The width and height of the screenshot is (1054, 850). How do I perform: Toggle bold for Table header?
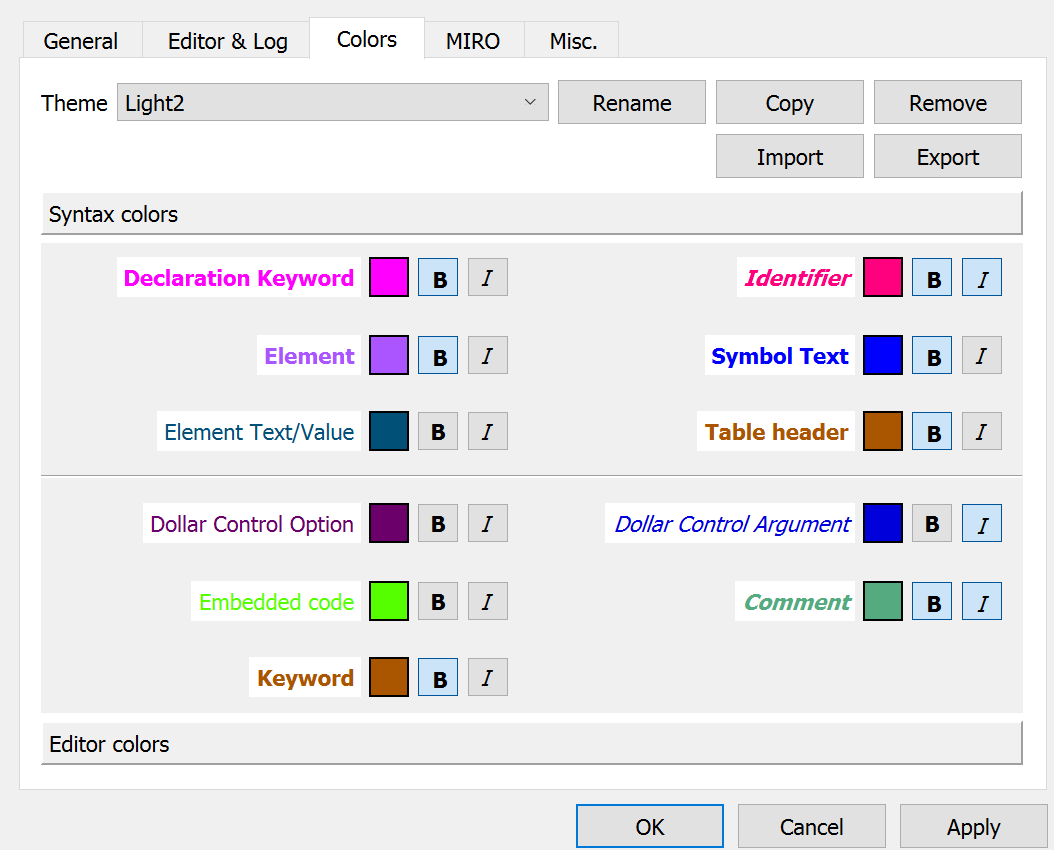pyautogui.click(x=932, y=432)
